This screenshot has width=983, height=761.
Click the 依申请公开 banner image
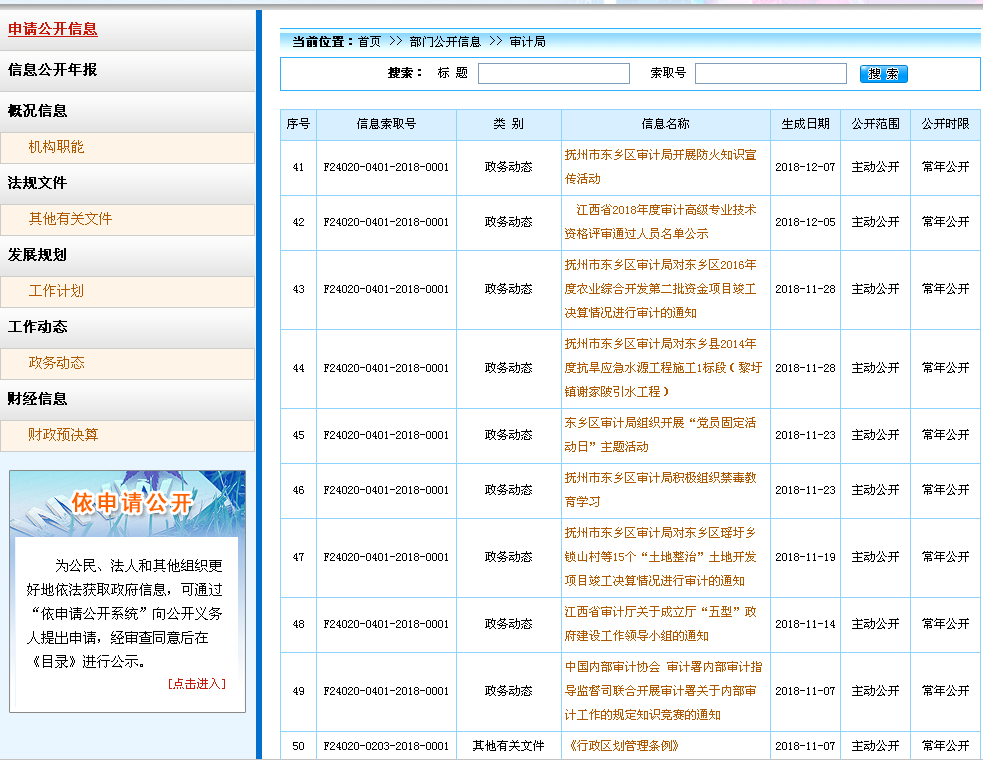pos(127,503)
